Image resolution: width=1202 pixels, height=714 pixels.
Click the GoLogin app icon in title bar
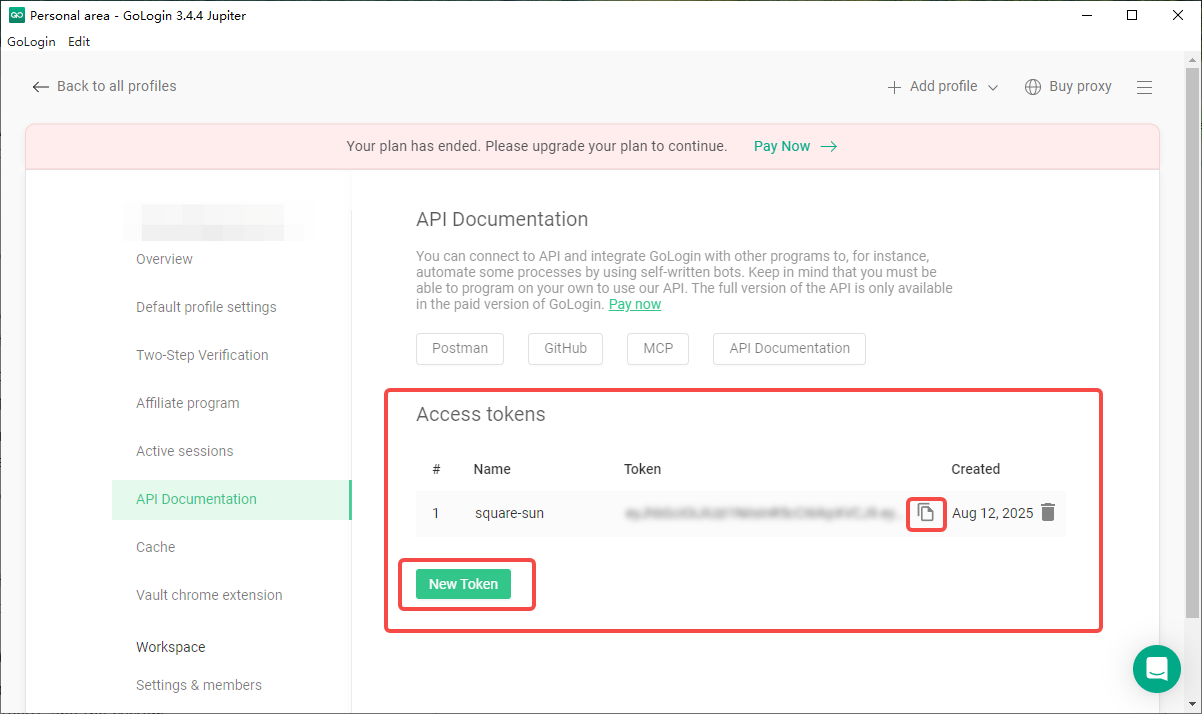click(x=16, y=15)
